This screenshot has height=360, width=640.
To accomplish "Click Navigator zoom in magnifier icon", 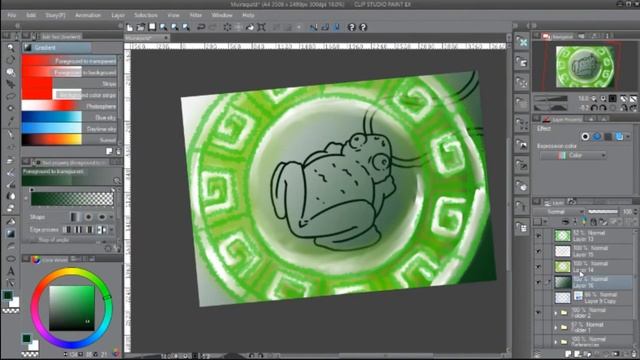I will point(603,99).
